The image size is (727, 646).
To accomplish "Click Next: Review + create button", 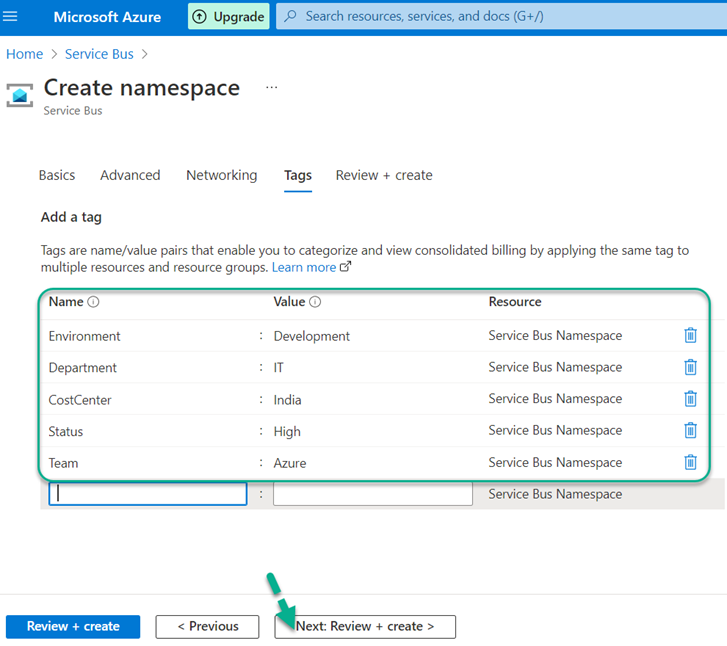I will 365,627.
